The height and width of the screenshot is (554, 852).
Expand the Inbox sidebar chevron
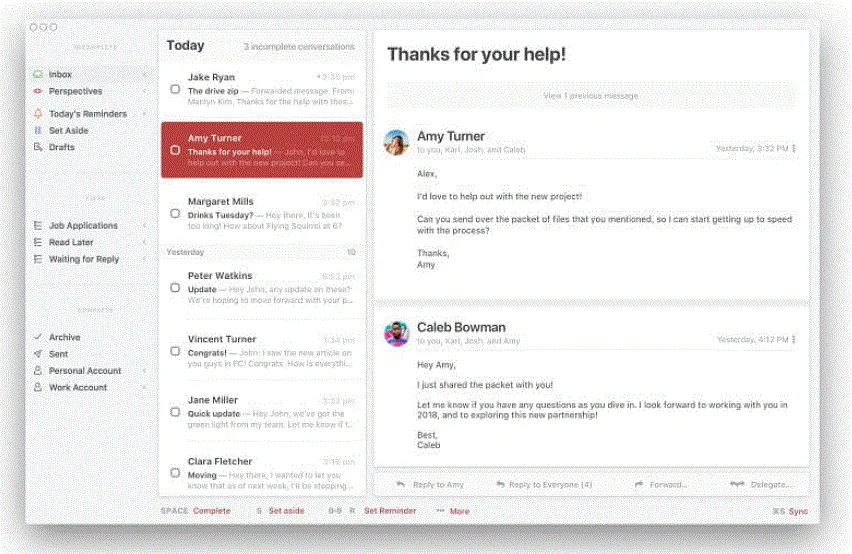145,74
